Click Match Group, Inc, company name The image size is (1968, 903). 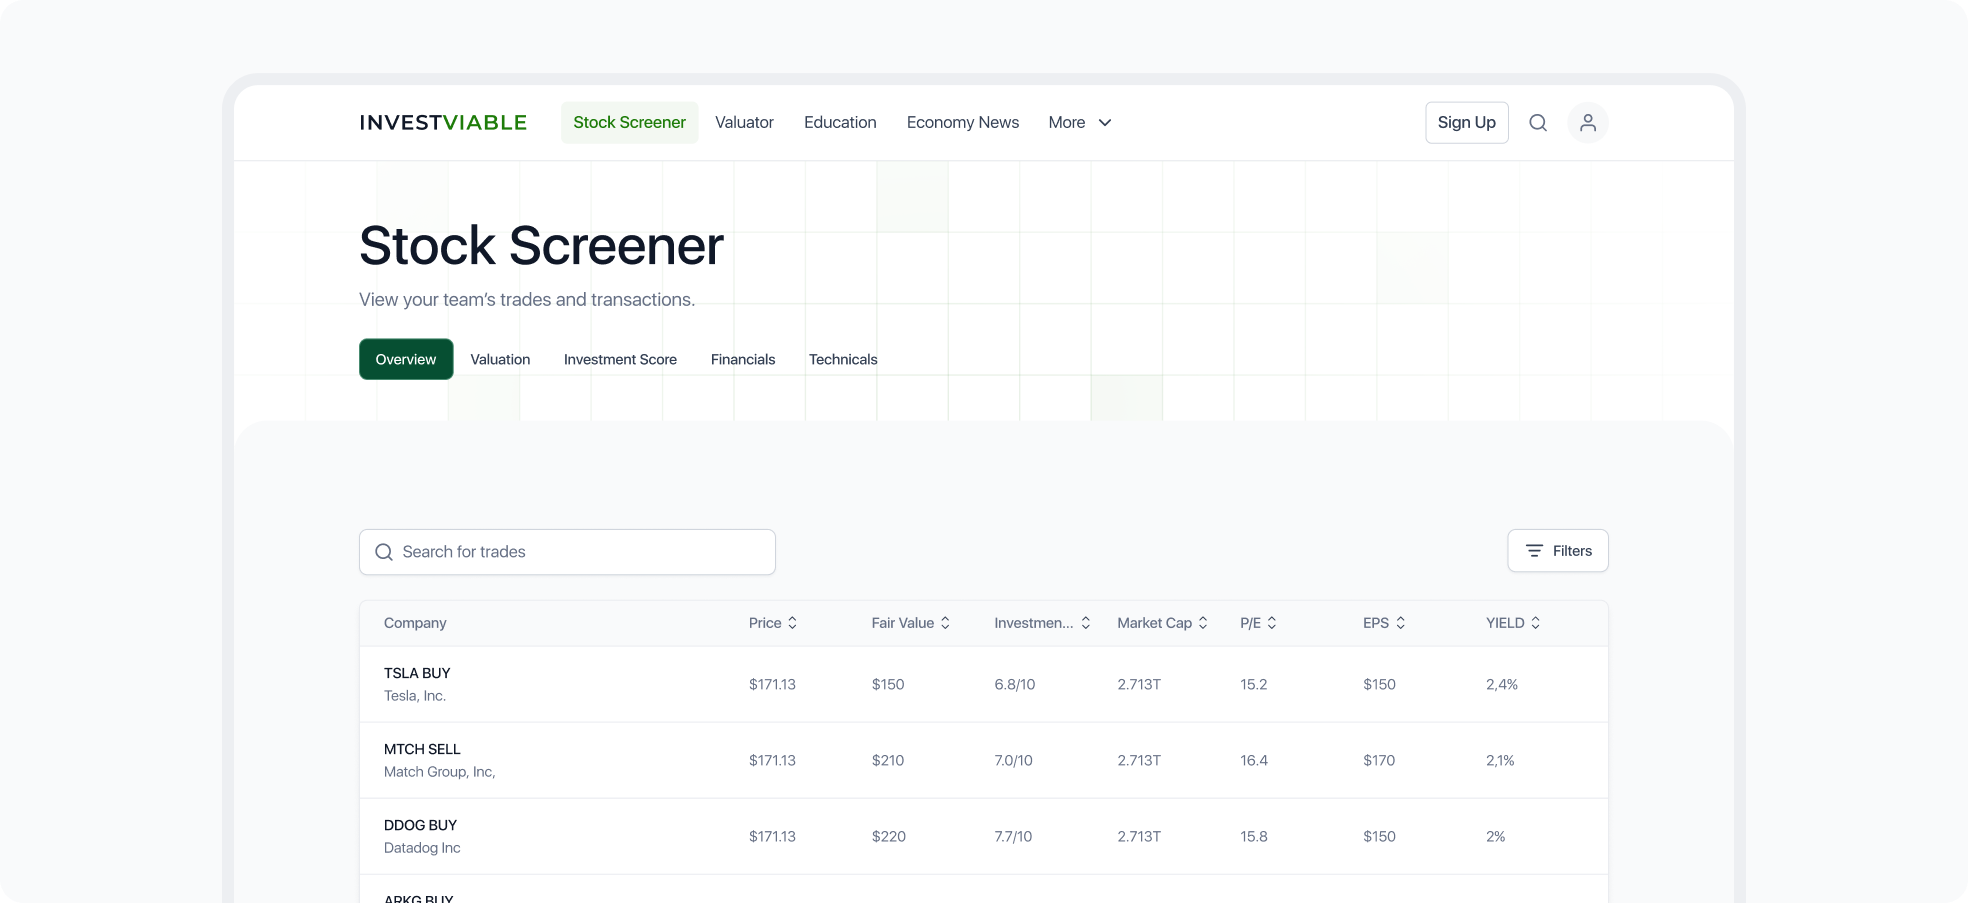(440, 772)
